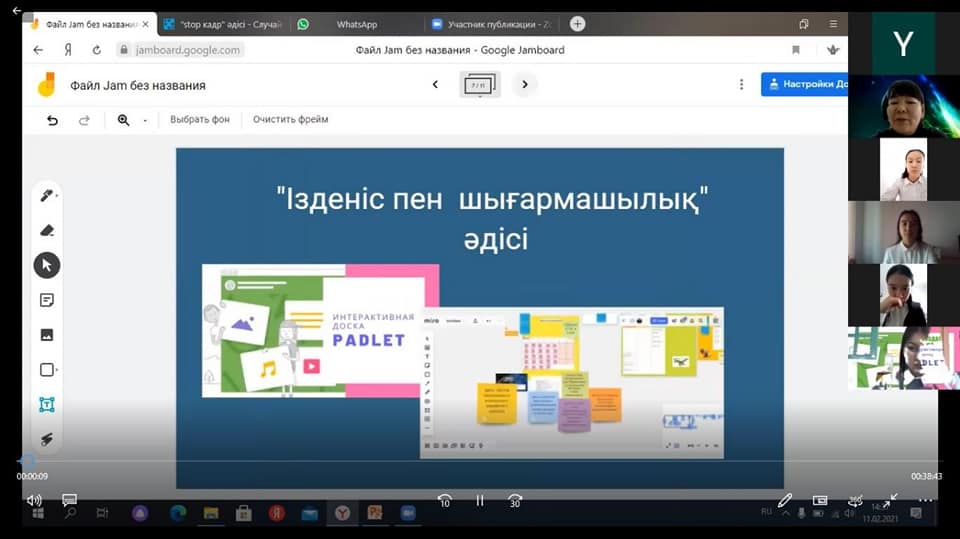Choose the Circle shape tool
The height and width of the screenshot is (539, 960).
pos(46,370)
